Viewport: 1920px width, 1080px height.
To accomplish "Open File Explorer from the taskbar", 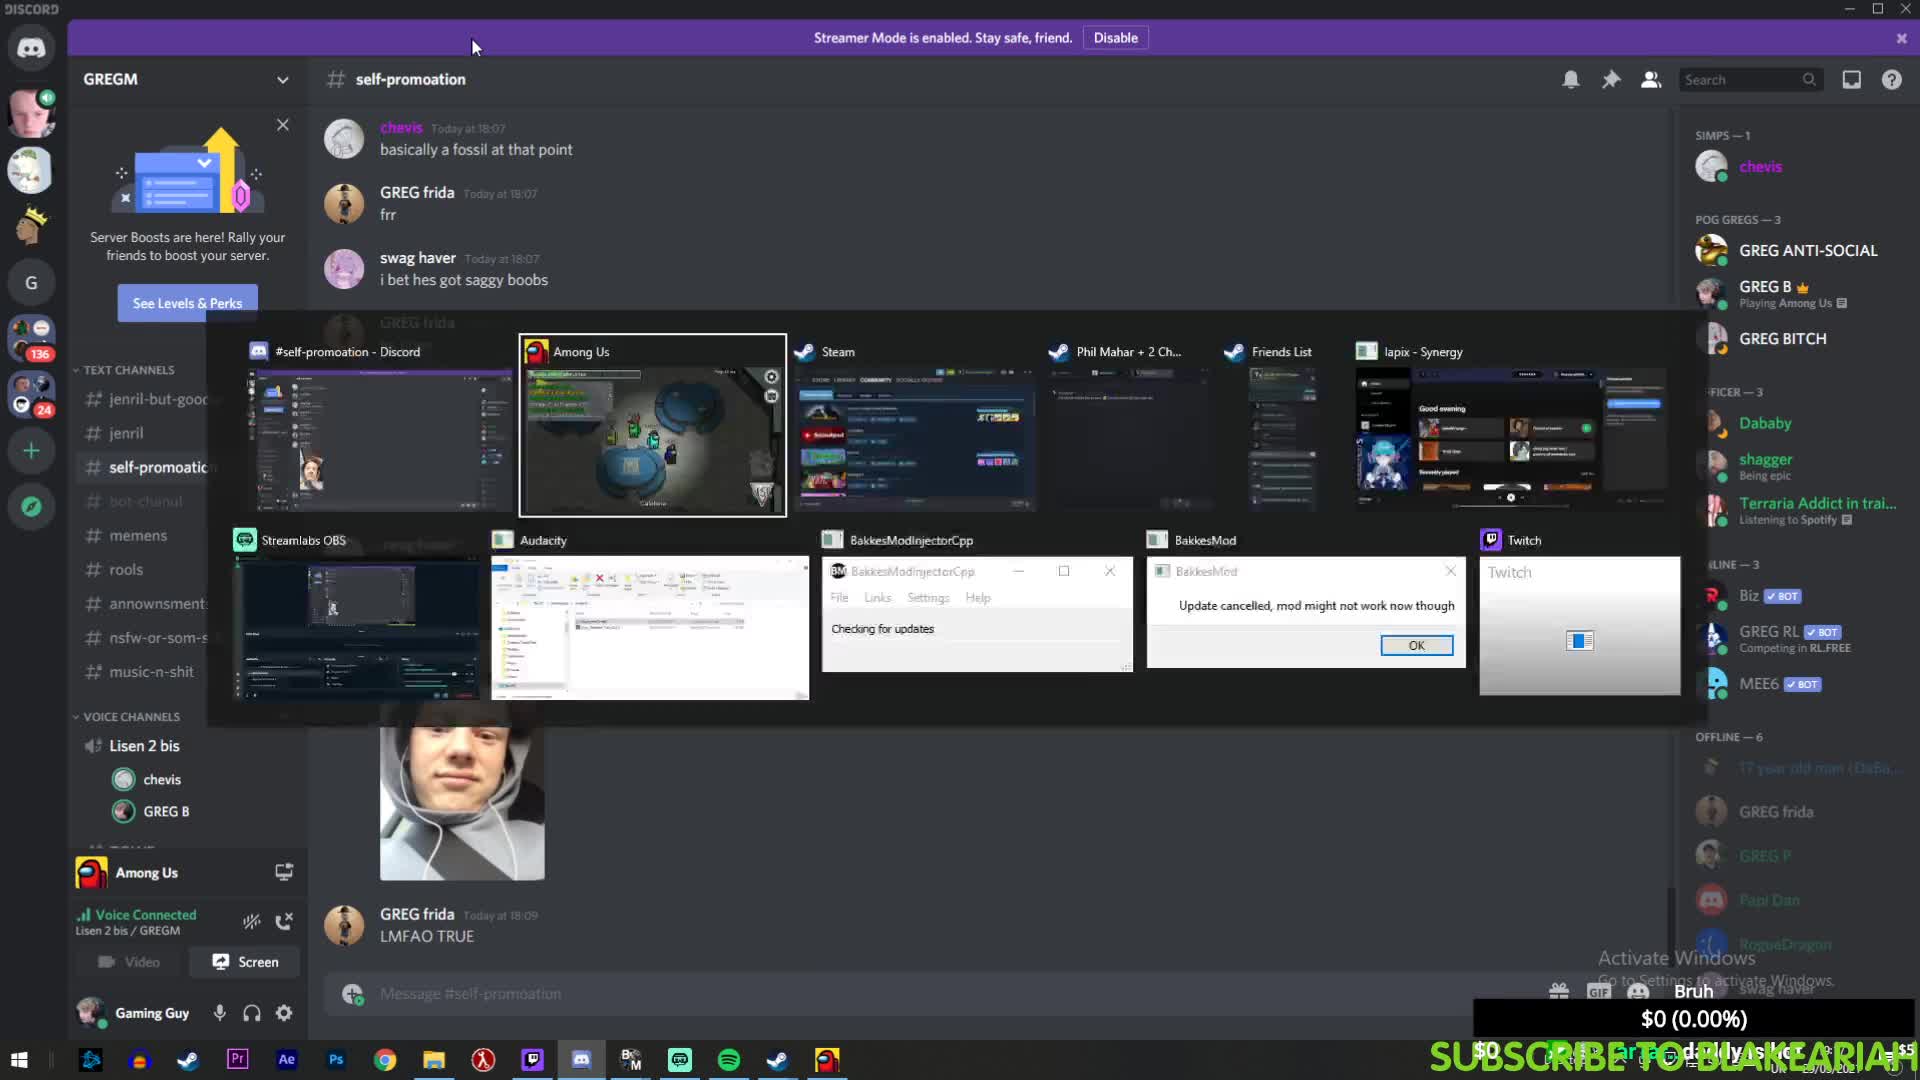I will click(x=434, y=1060).
